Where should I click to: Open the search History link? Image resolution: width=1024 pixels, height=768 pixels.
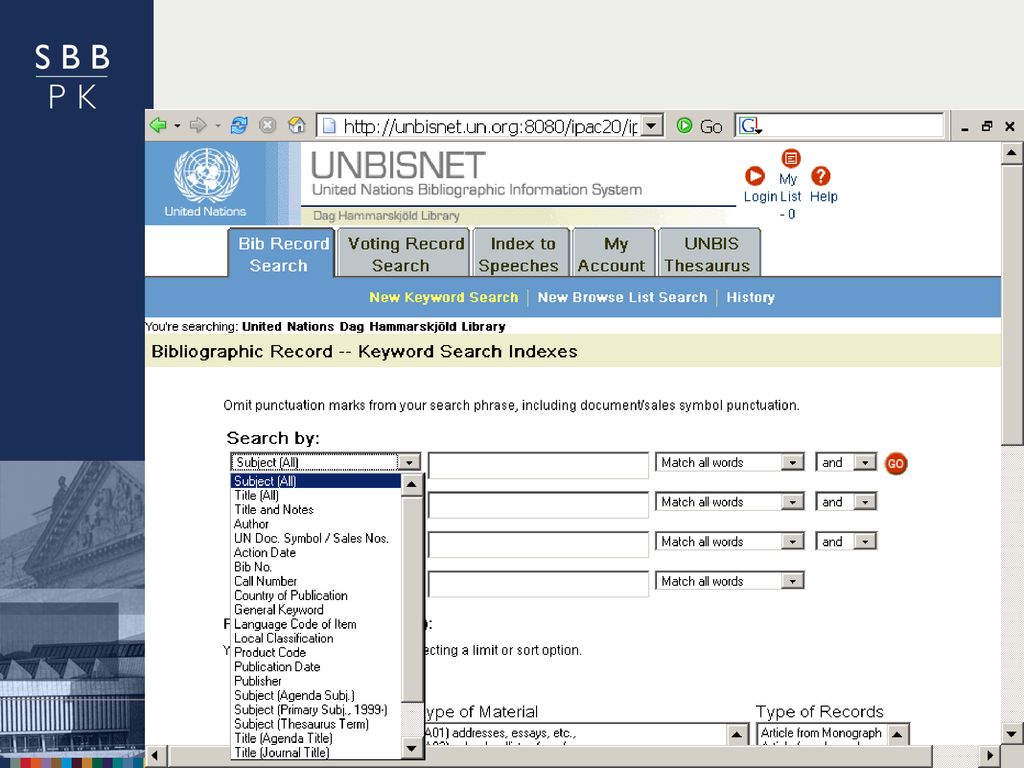[750, 297]
